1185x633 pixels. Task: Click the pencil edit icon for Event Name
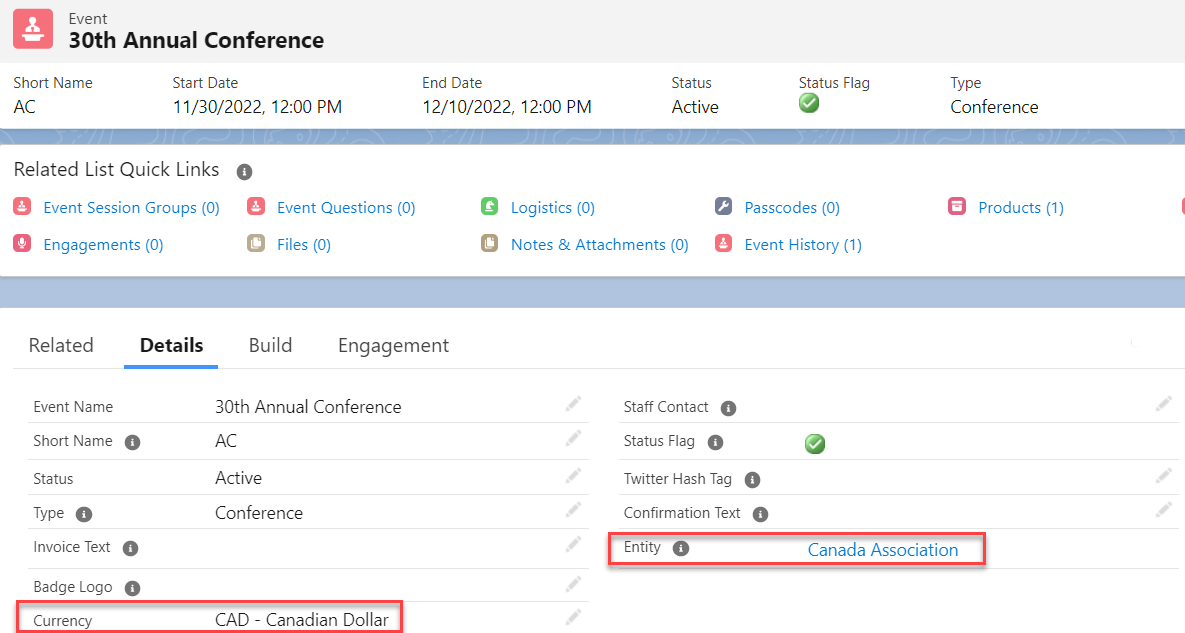click(573, 404)
